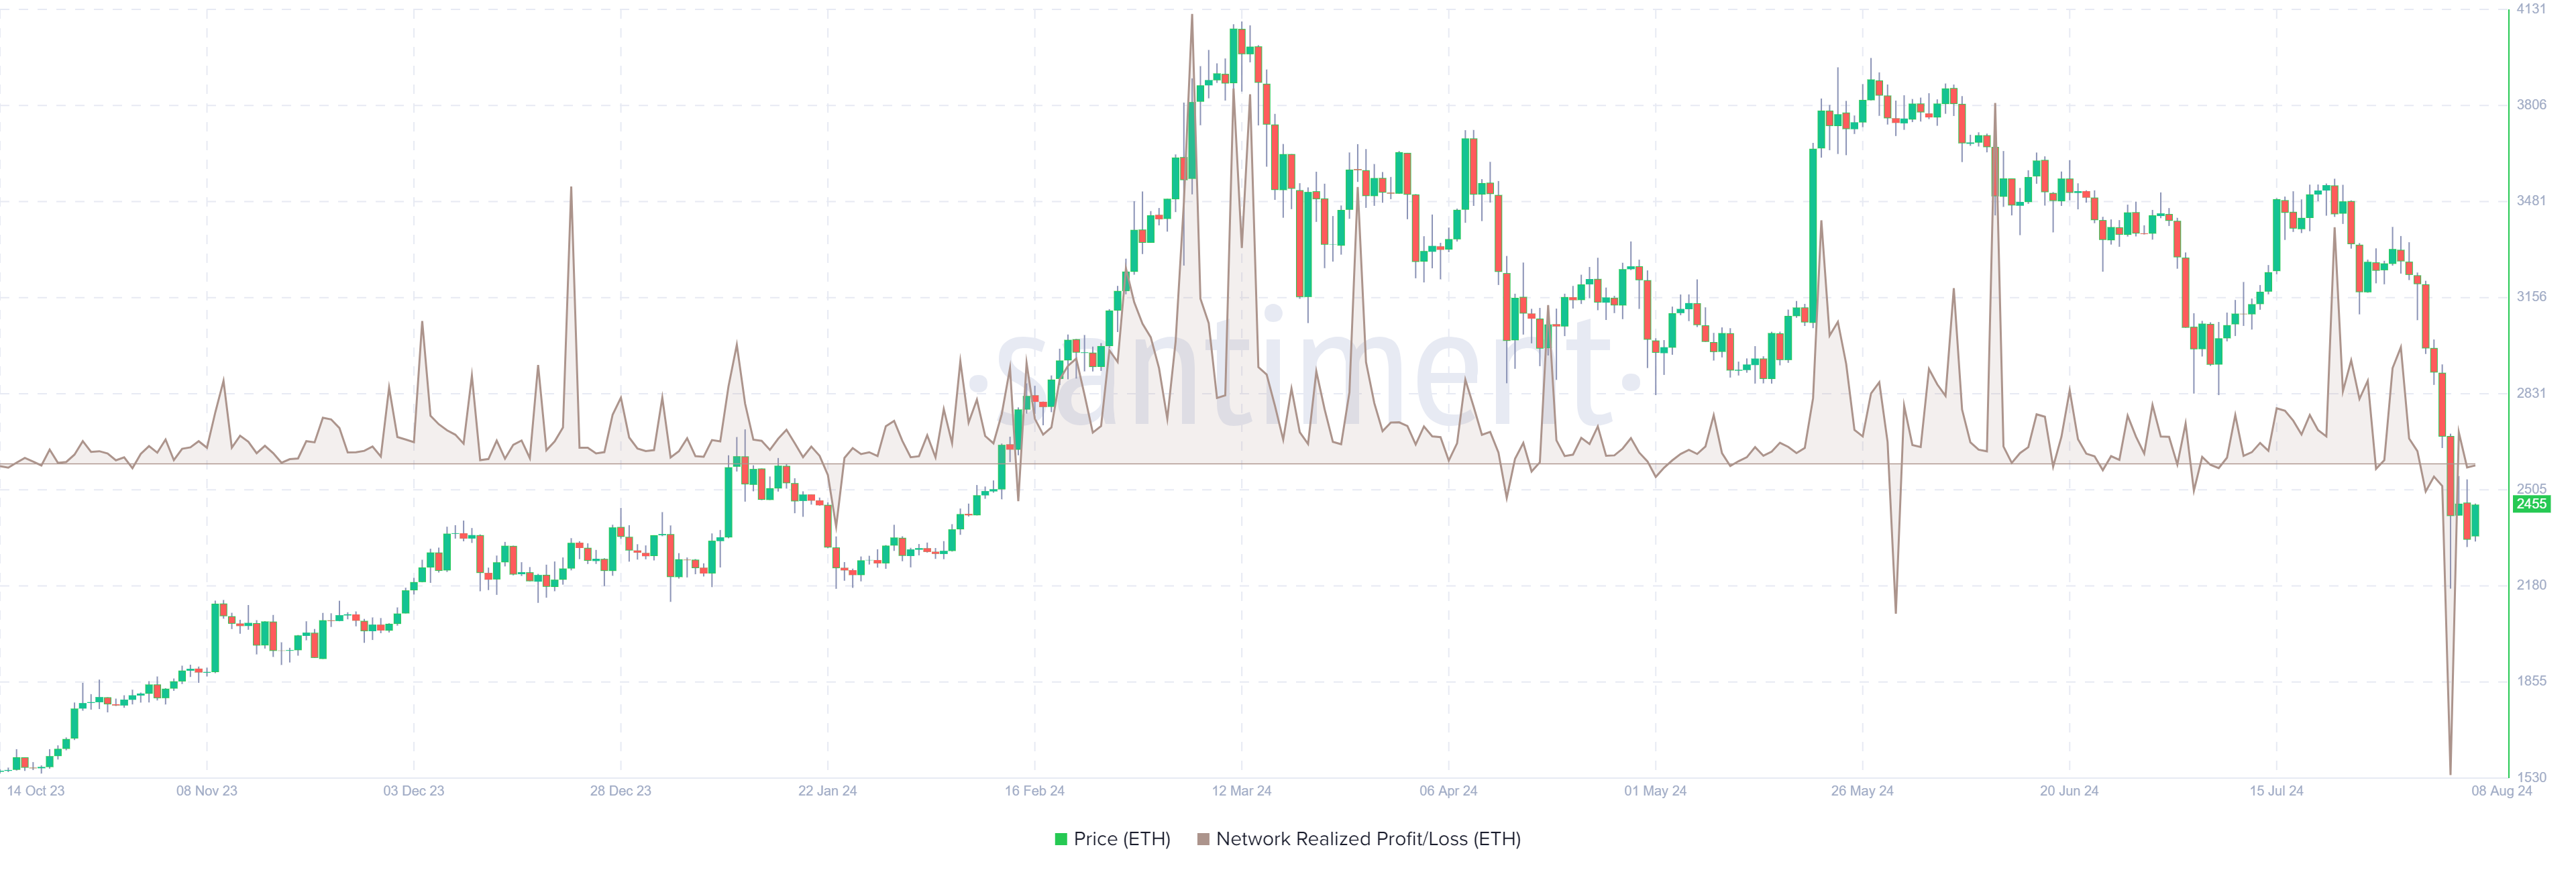Click the 3481 price axis value
The image size is (2576, 872).
[2531, 201]
